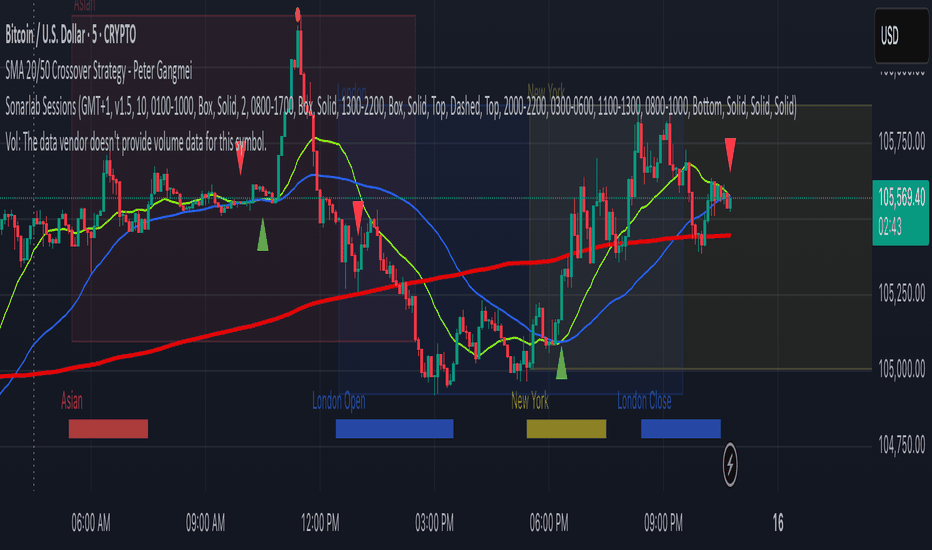This screenshot has width=932, height=550.
Task: Open the USD currency selector
Action: tap(901, 36)
